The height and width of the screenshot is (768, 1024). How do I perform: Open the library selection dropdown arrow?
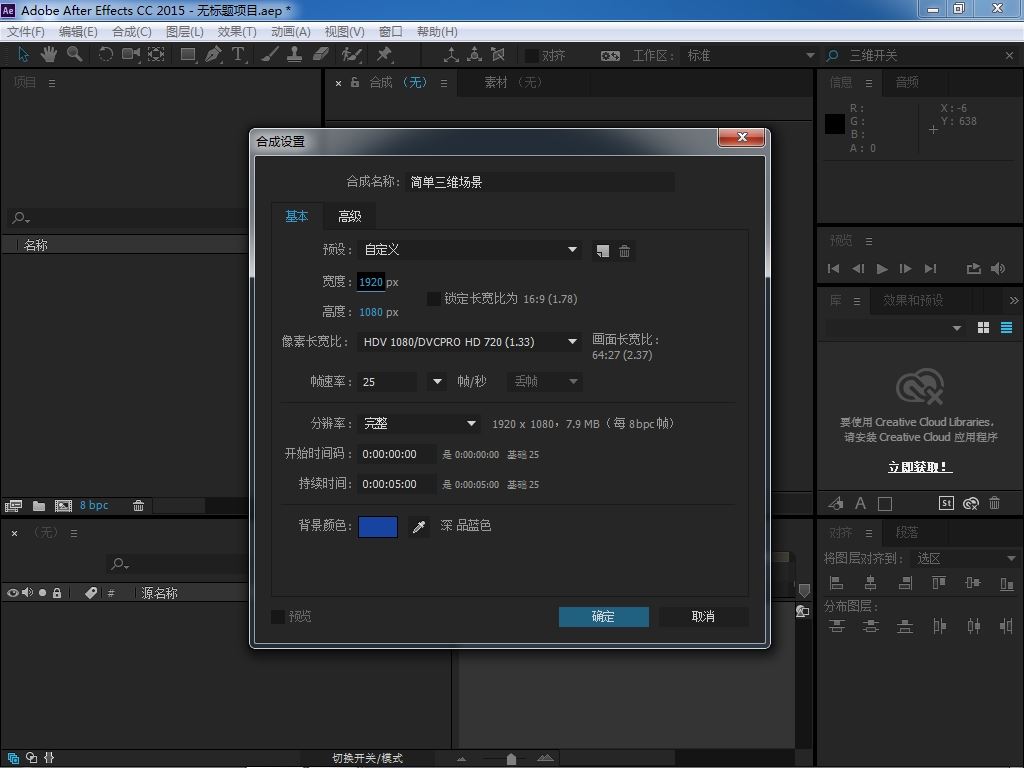957,328
